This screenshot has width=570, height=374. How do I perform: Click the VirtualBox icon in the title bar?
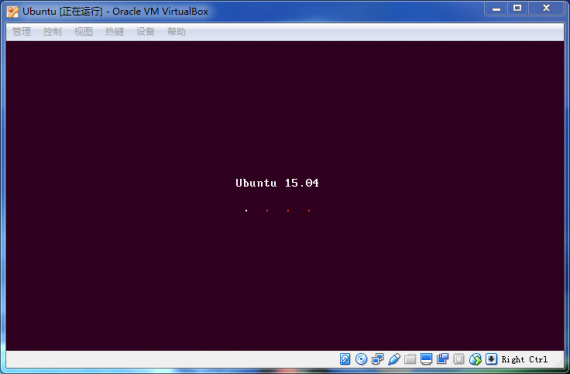12,12
